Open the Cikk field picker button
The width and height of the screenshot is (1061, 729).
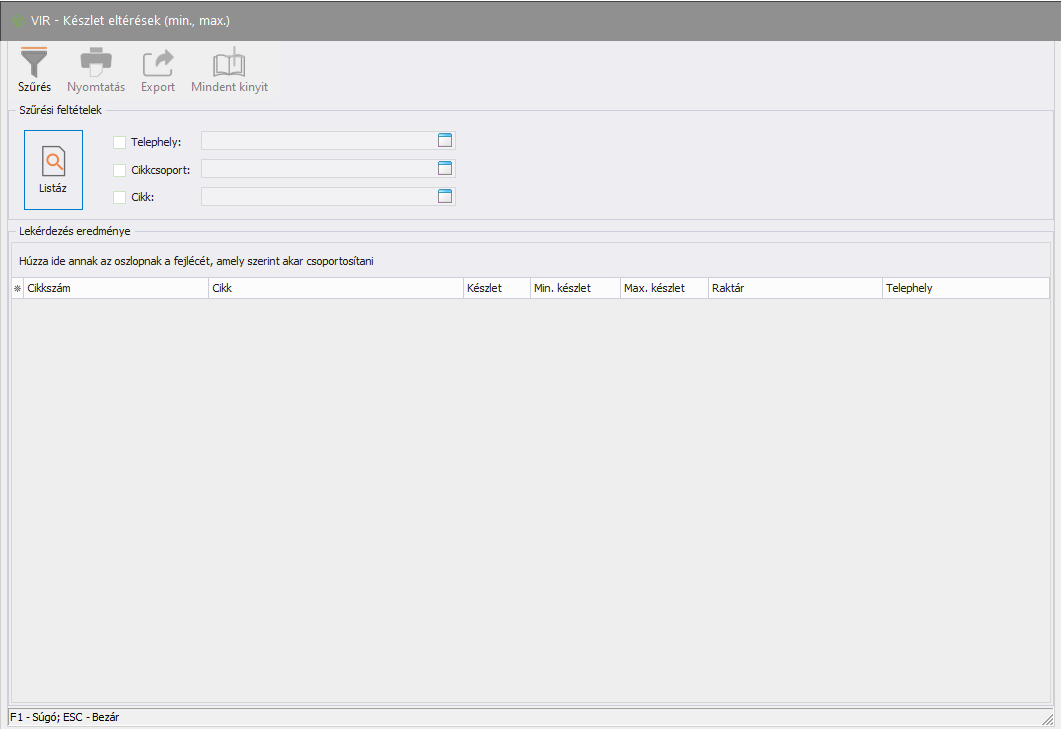(446, 196)
